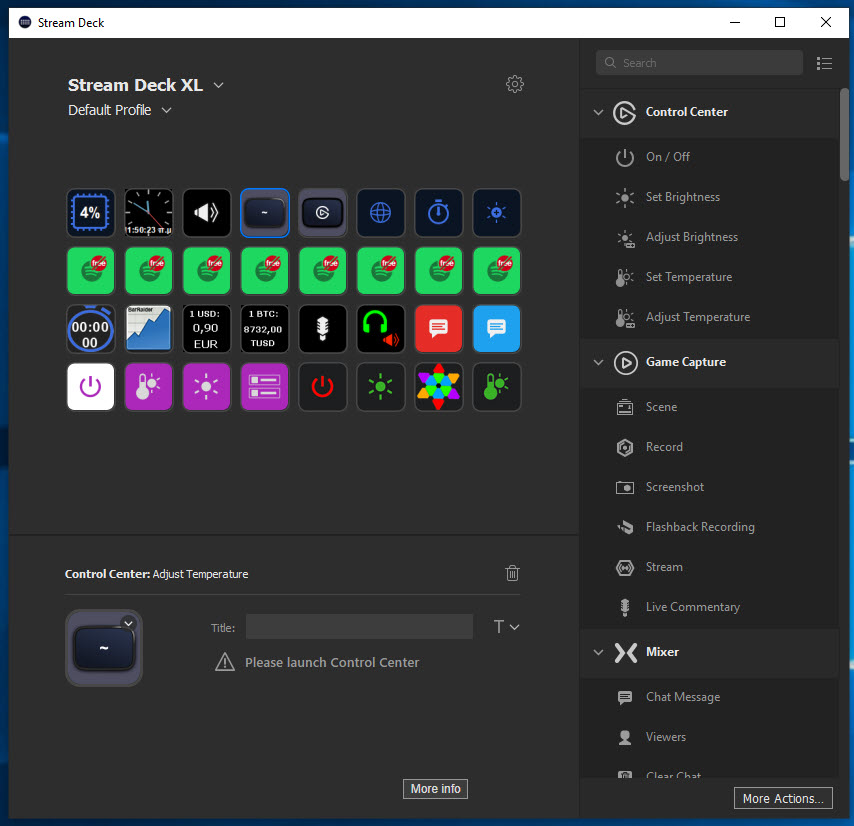Click the More info button
The height and width of the screenshot is (826, 854).
(435, 788)
